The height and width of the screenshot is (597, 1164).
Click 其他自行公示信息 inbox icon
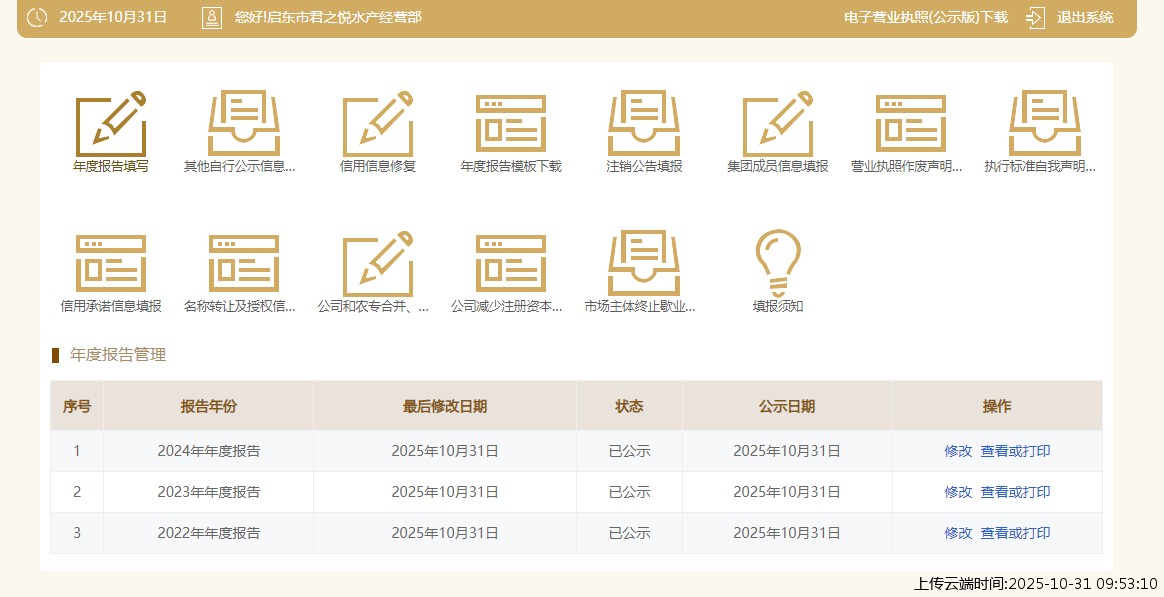[244, 125]
